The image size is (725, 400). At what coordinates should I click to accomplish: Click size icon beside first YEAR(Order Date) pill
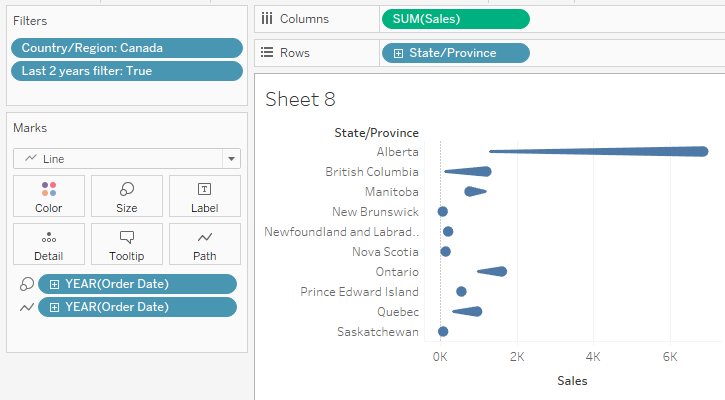coord(26,284)
